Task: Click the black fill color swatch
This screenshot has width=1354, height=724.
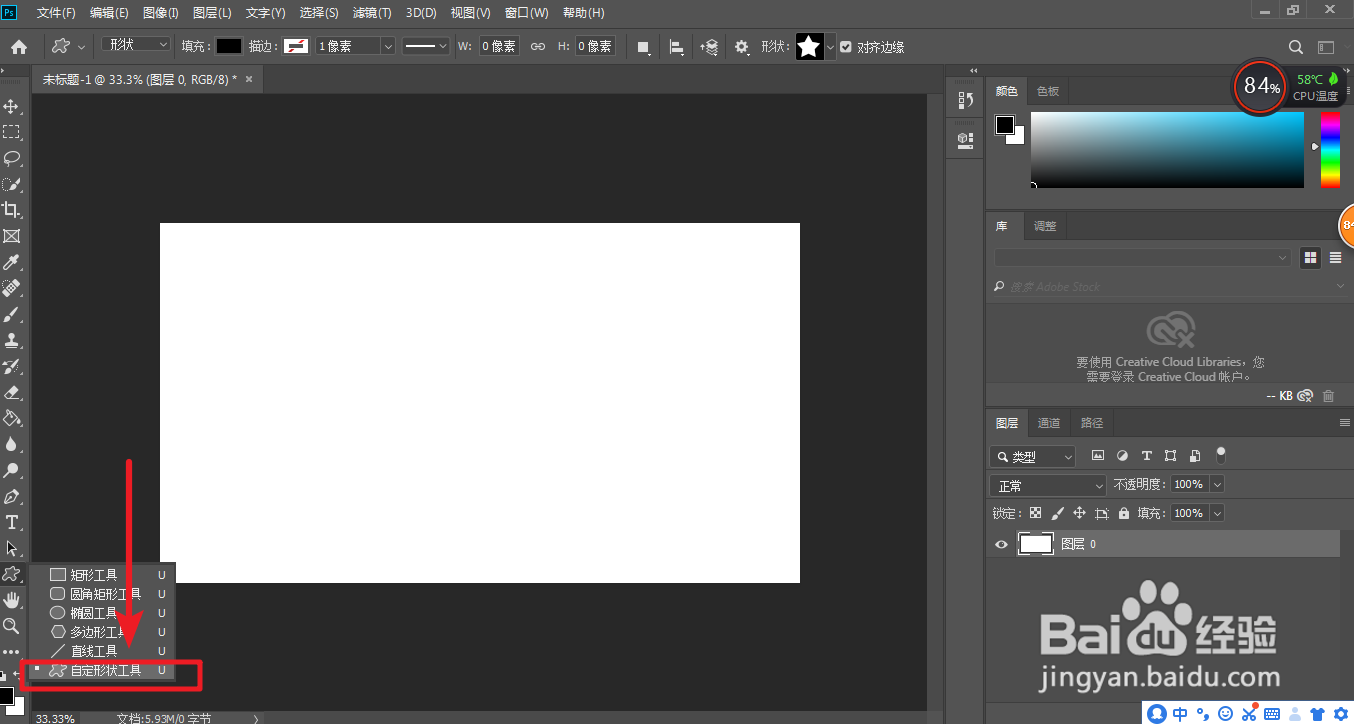Action: pos(229,46)
